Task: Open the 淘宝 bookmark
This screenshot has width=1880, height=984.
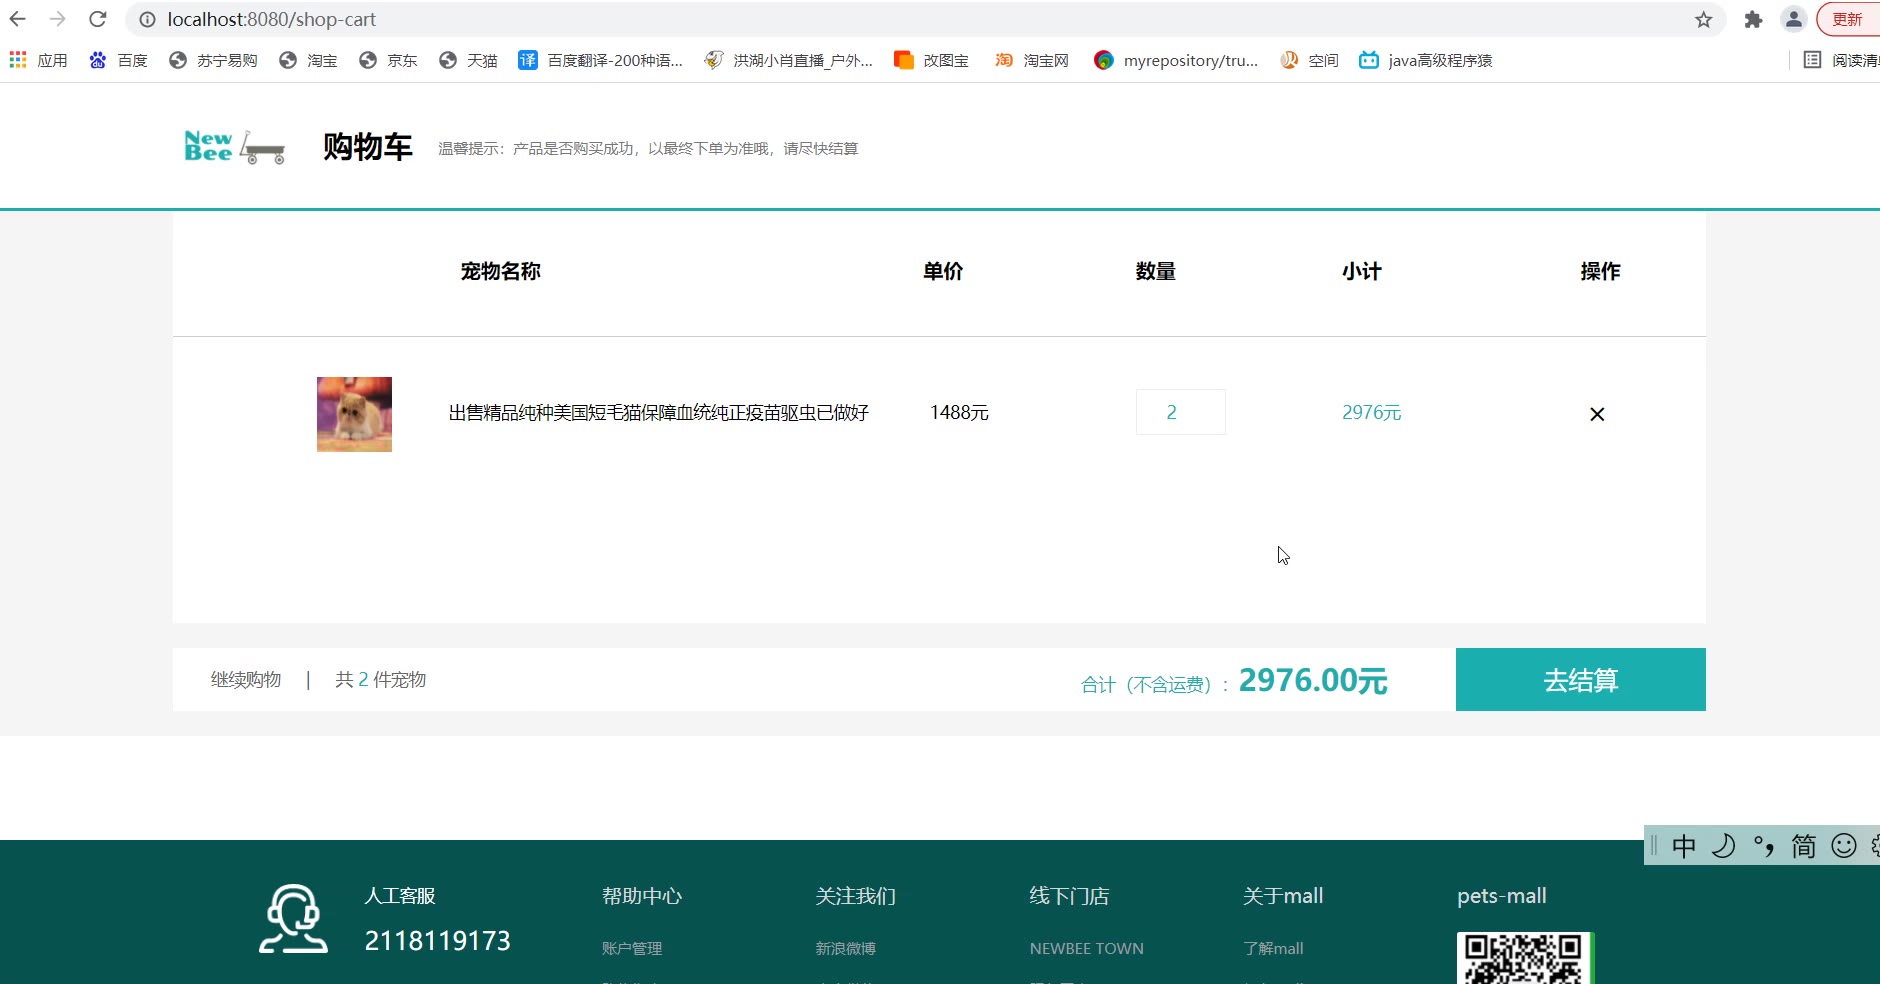Action: point(308,60)
